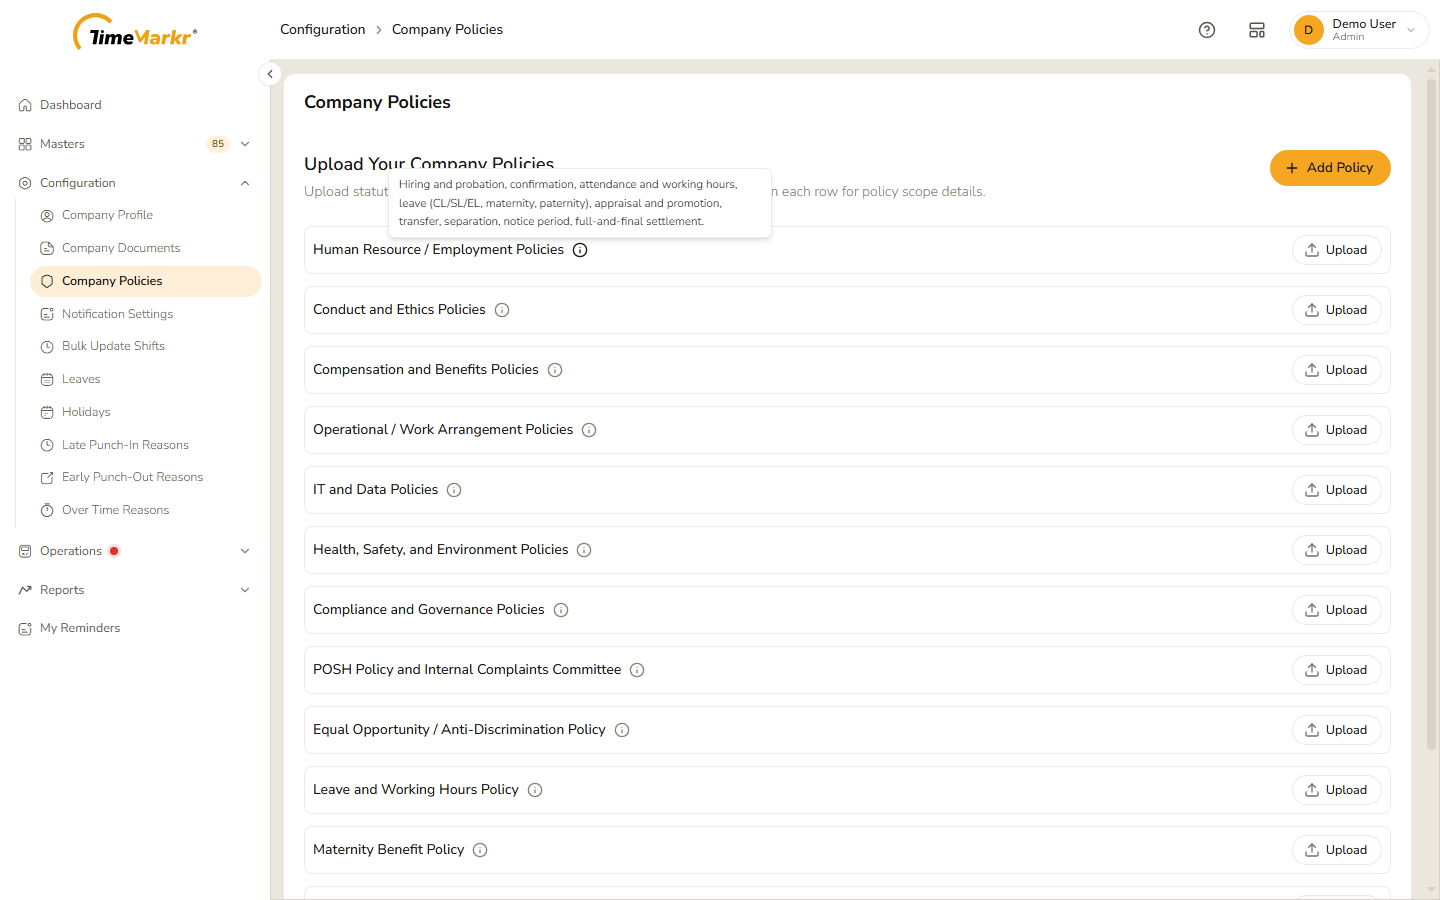
Task: Click scrollbar down arrow at bottom right
Action: [x=1432, y=889]
